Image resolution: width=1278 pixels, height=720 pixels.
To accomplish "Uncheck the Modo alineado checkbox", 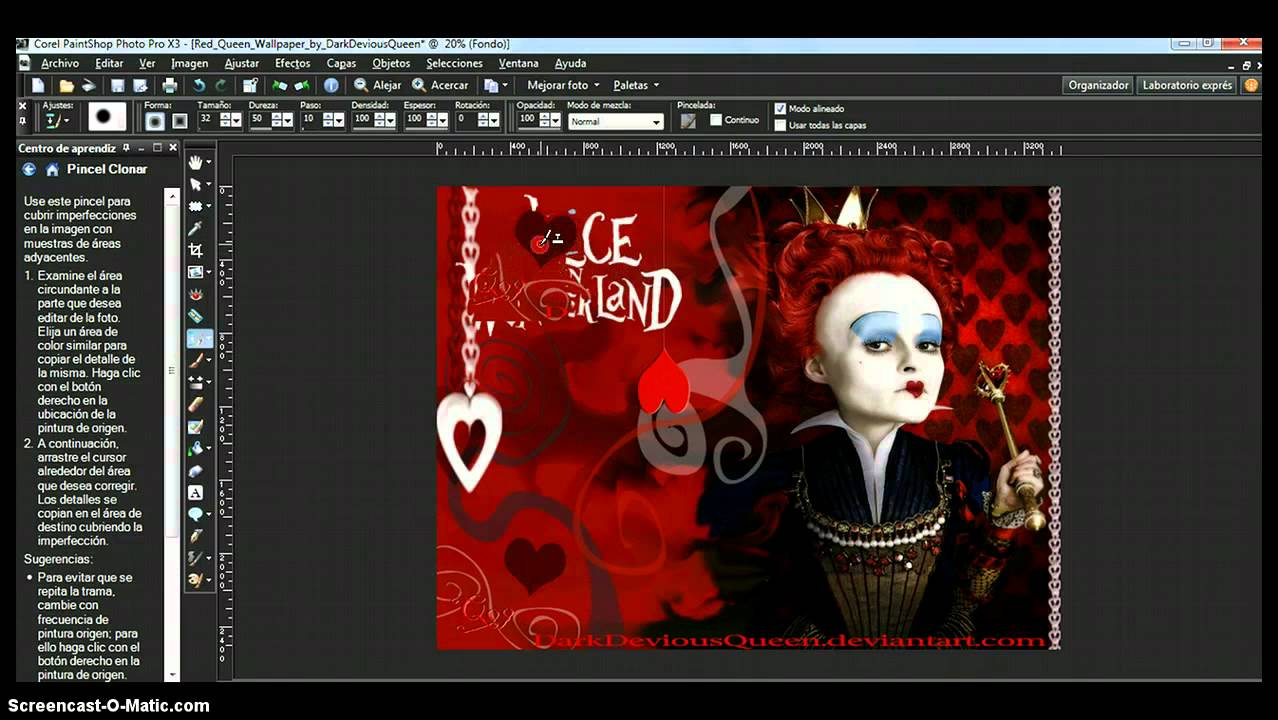I will point(780,109).
